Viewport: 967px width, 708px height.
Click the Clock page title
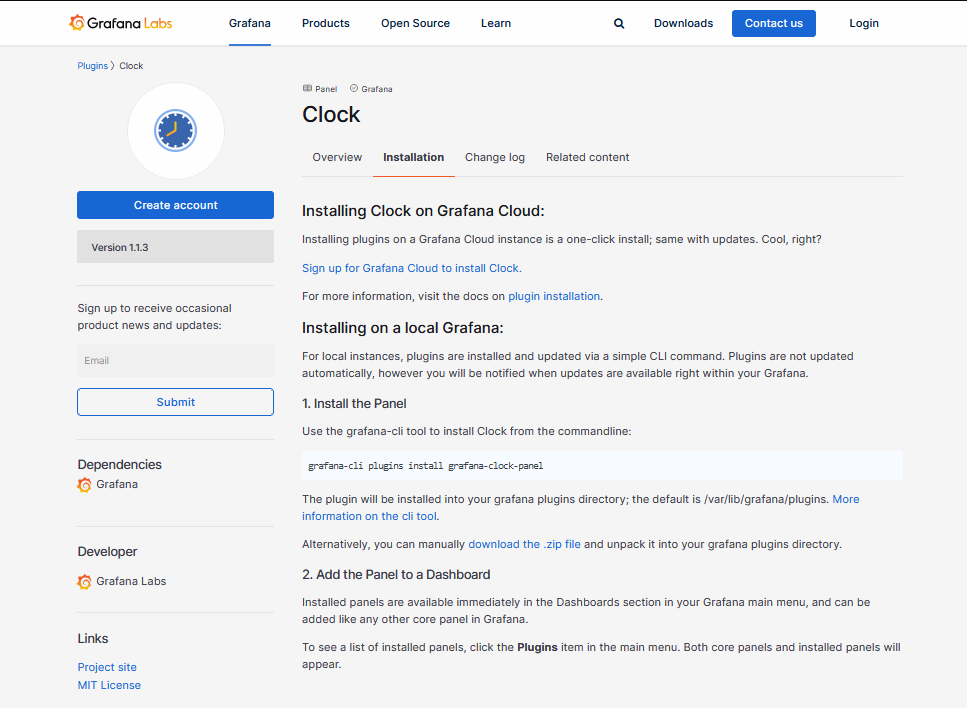(x=331, y=115)
